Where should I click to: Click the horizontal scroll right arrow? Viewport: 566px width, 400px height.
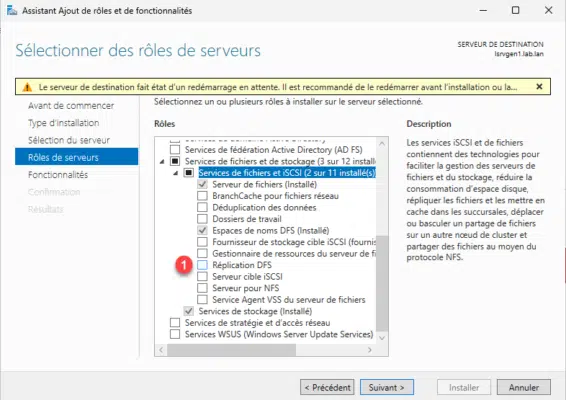pos(369,350)
